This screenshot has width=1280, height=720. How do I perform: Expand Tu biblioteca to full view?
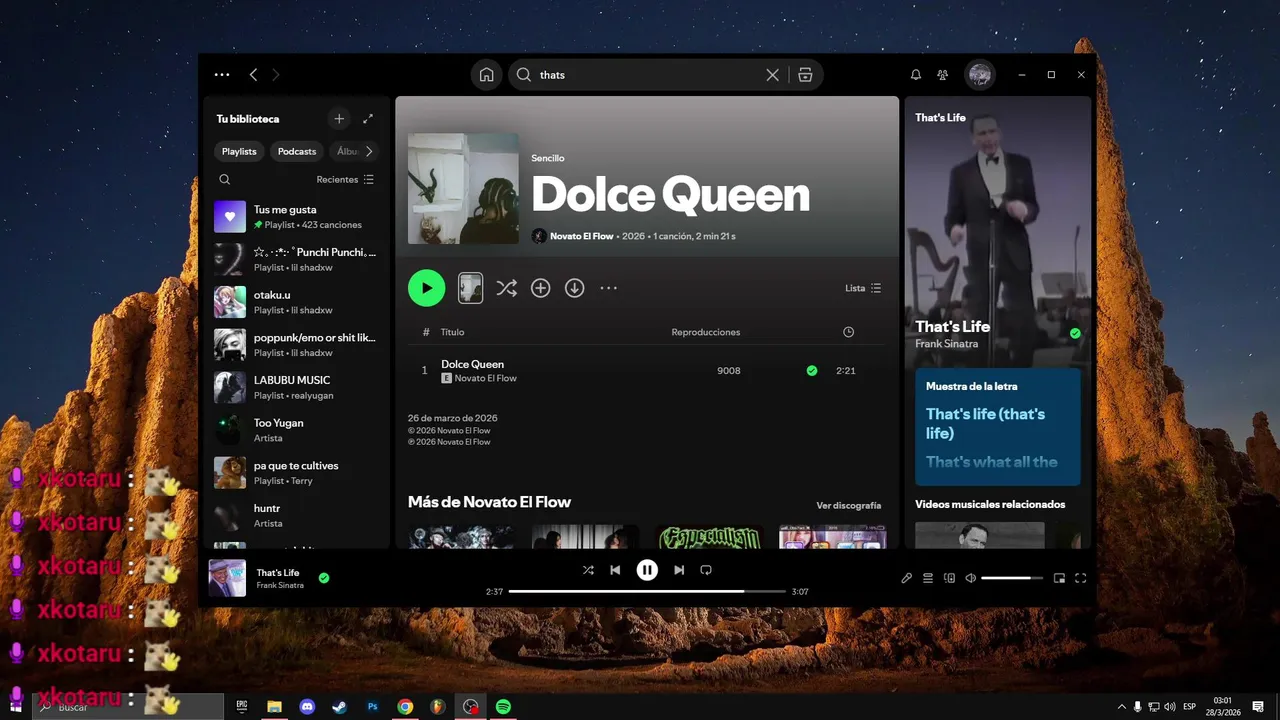(x=368, y=119)
